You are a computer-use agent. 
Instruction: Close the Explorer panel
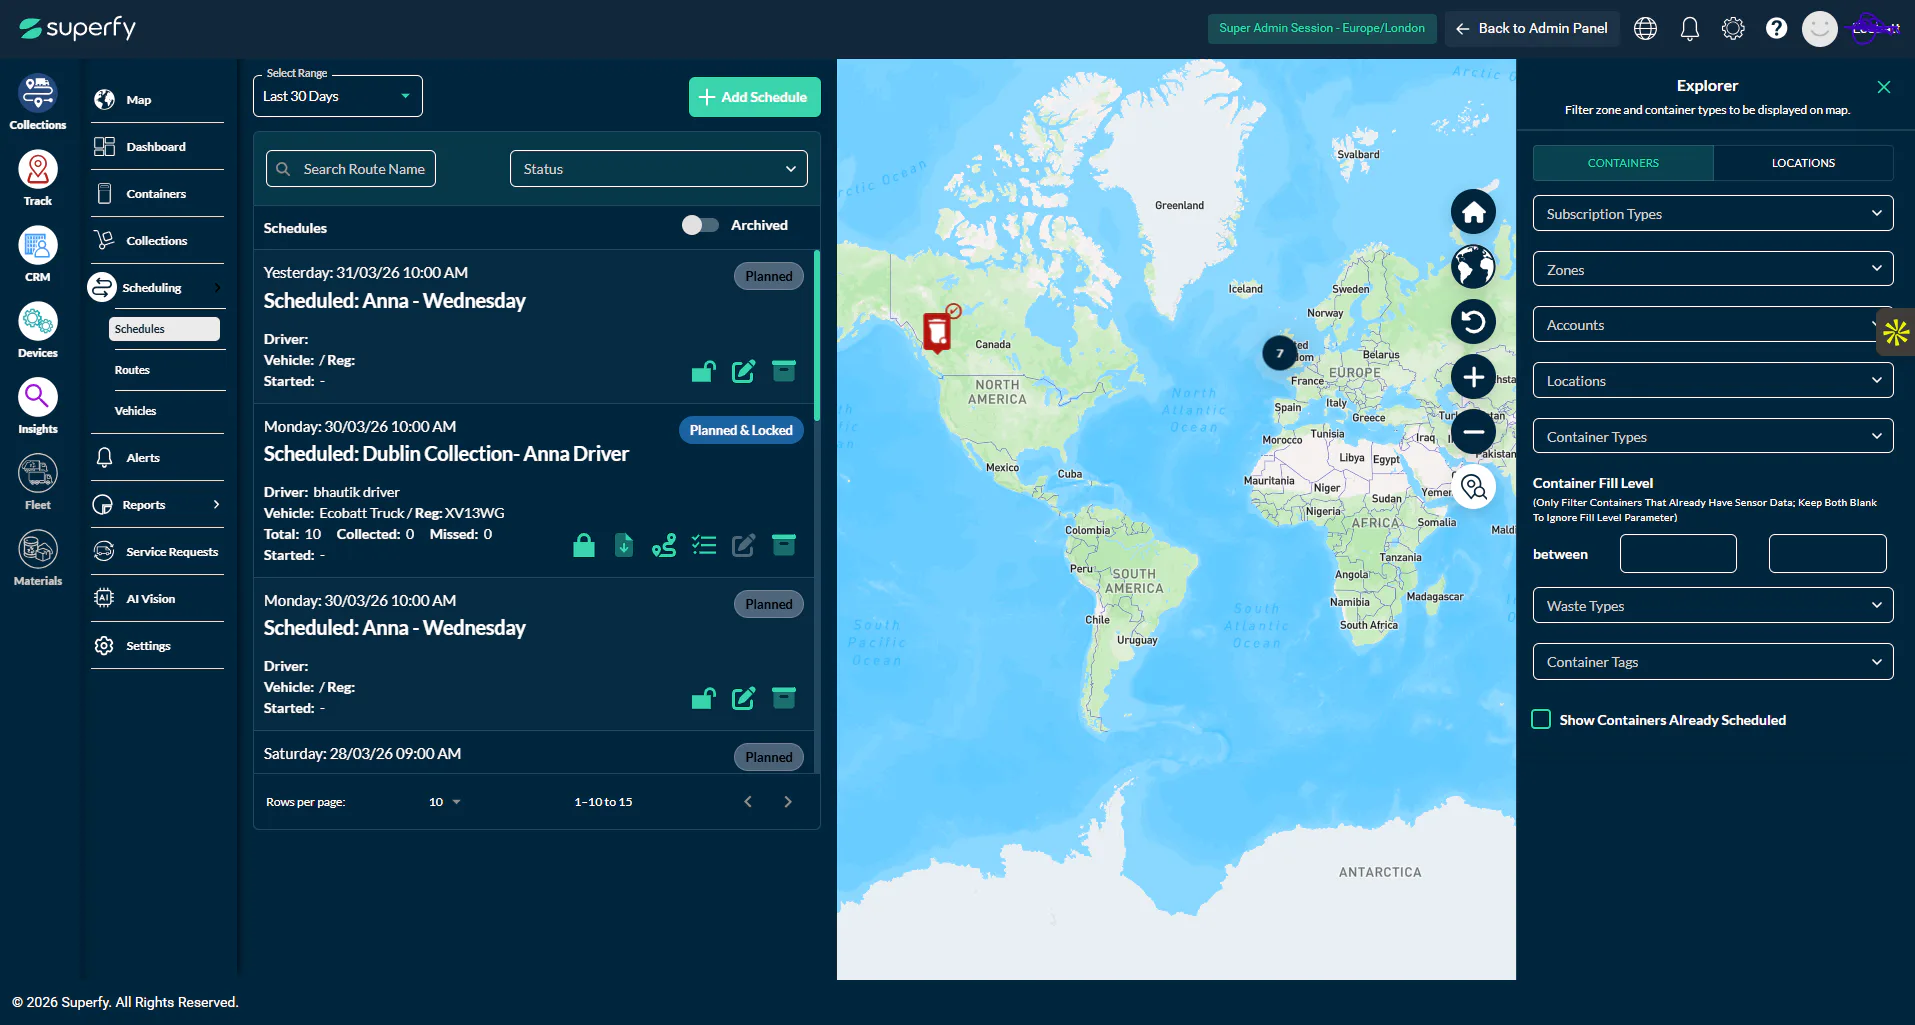1884,87
